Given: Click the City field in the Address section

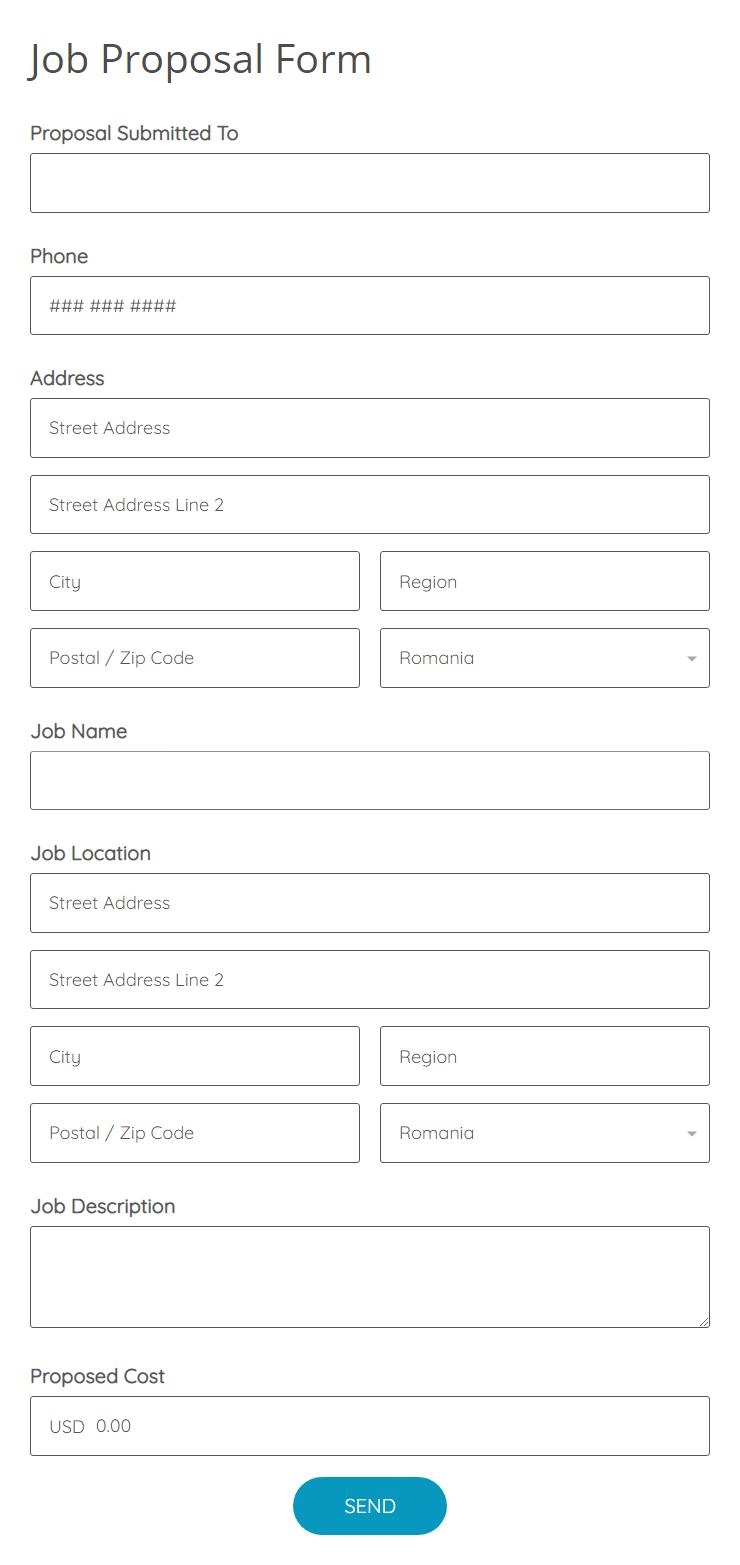Looking at the screenshot, I should (195, 581).
